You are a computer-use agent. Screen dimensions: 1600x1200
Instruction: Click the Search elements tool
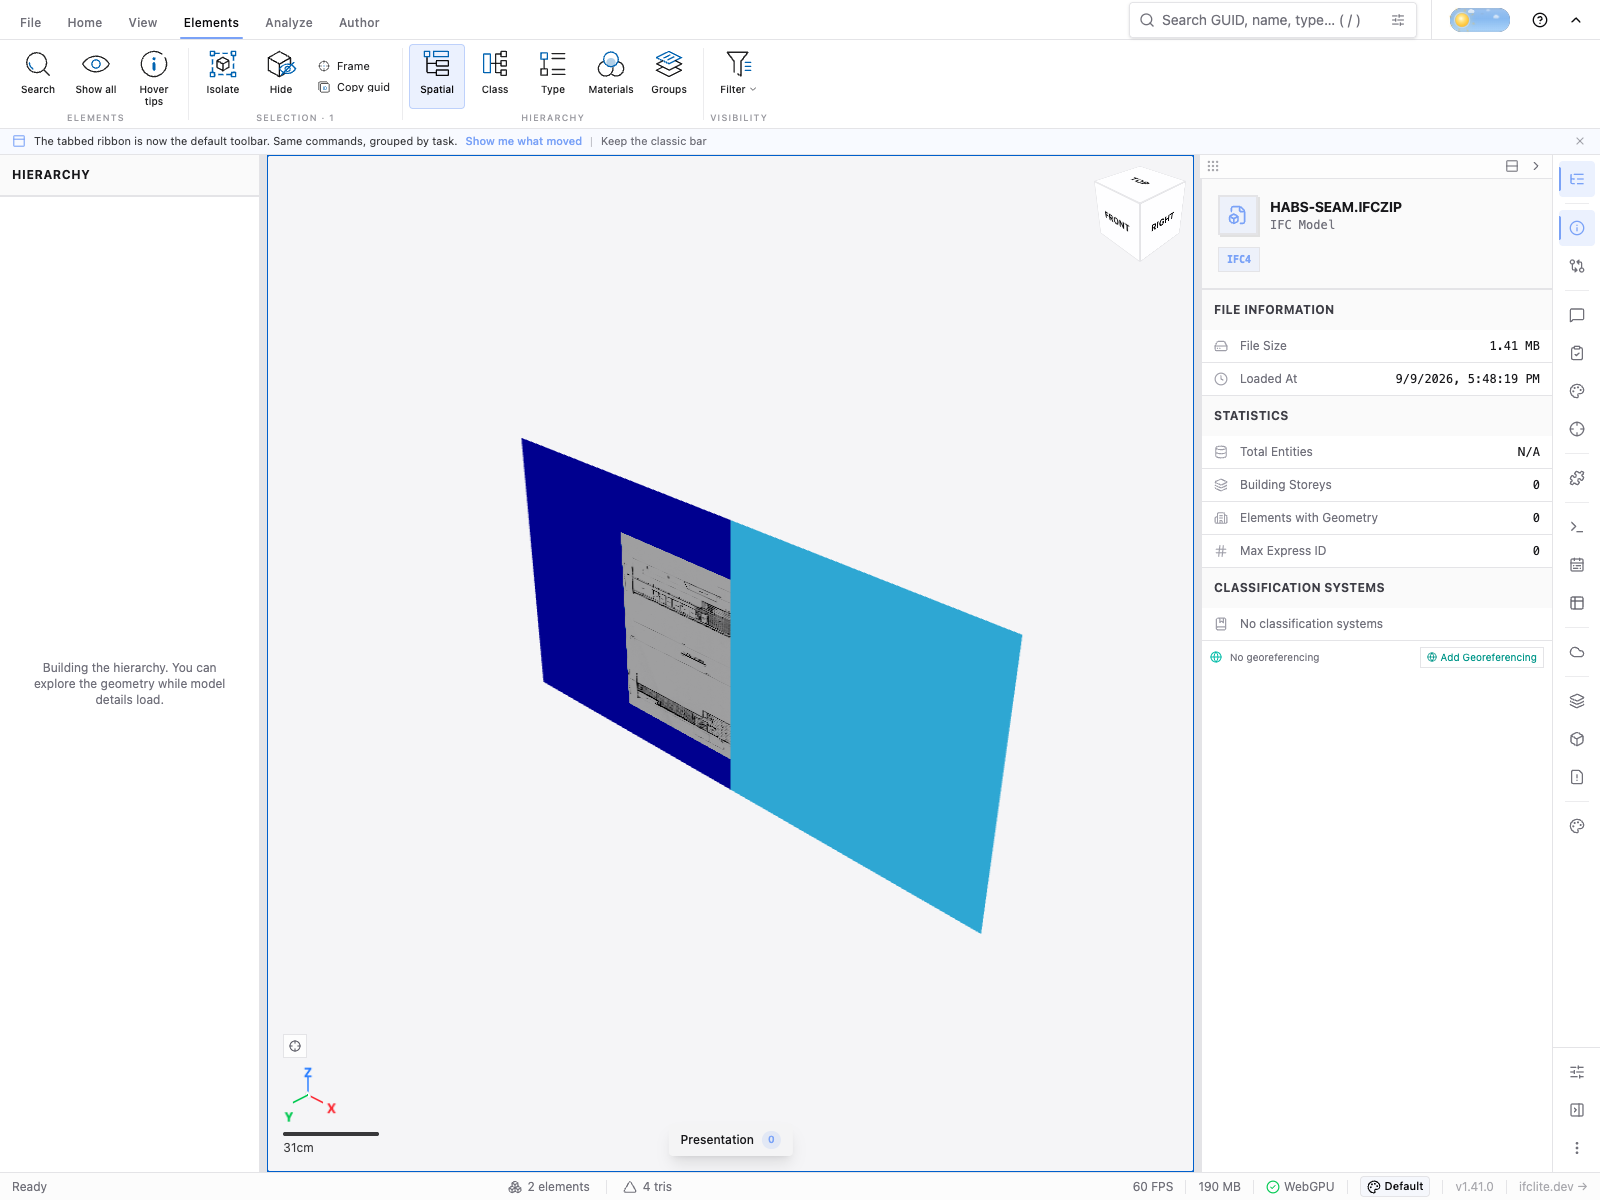(38, 74)
